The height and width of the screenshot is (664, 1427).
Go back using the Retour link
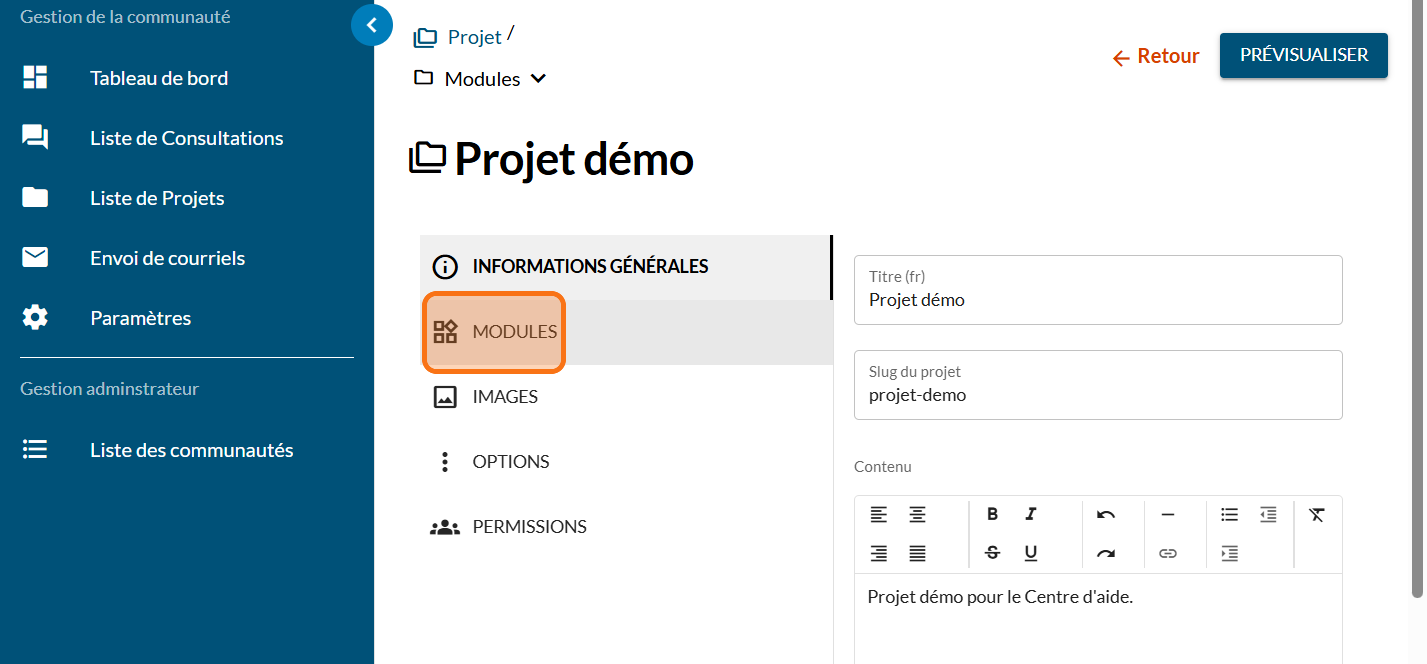1156,57
